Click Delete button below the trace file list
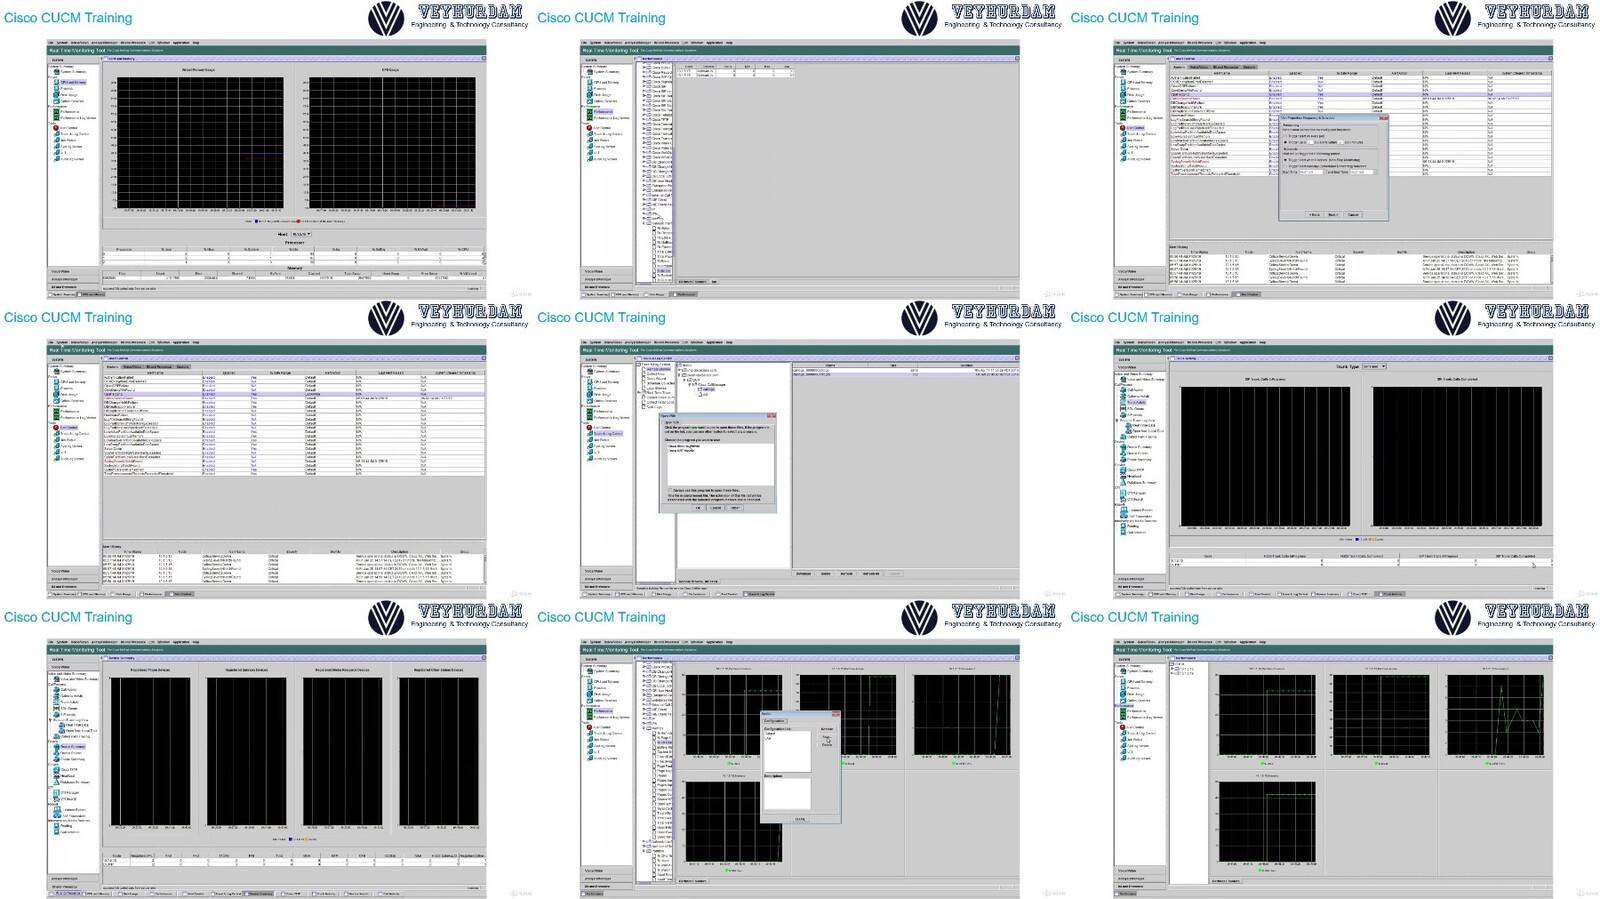1600x899 pixels. [826, 573]
